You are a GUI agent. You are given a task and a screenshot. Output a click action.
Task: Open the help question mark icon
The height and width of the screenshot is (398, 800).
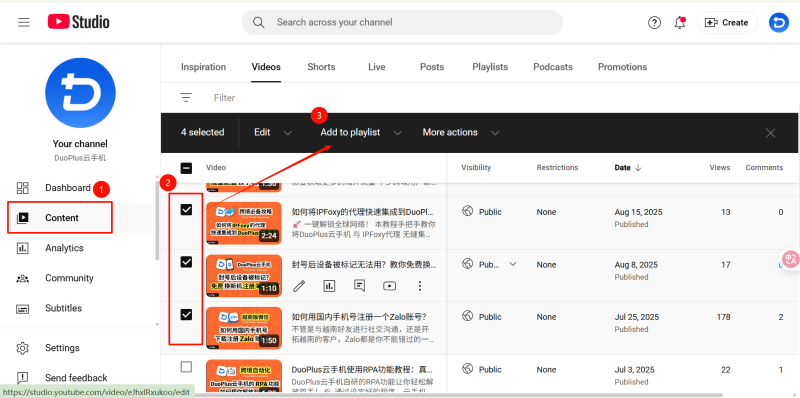click(x=654, y=22)
